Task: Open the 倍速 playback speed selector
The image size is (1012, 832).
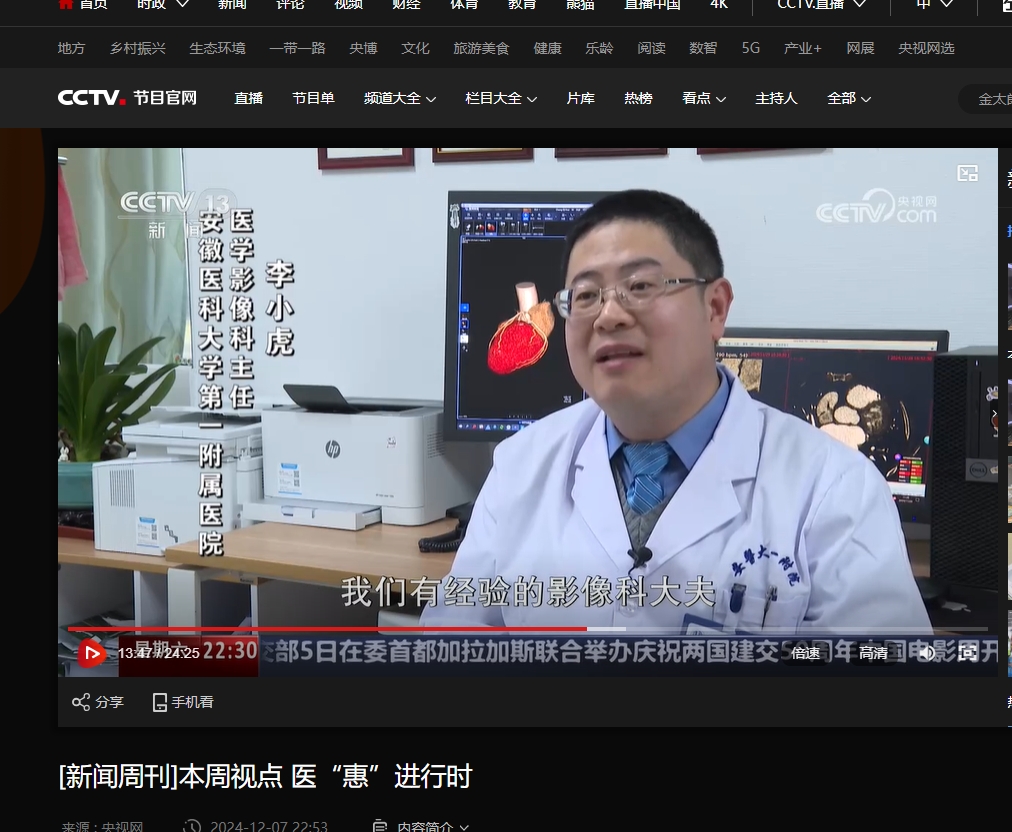Action: (805, 653)
